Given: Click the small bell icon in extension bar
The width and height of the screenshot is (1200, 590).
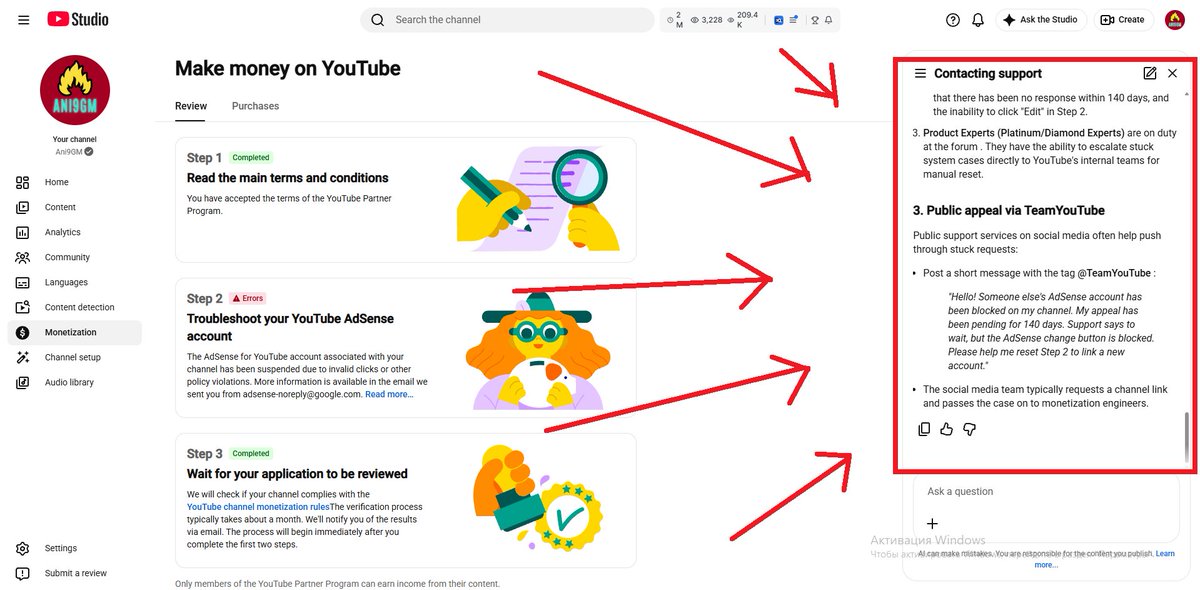Looking at the screenshot, I should pyautogui.click(x=829, y=20).
